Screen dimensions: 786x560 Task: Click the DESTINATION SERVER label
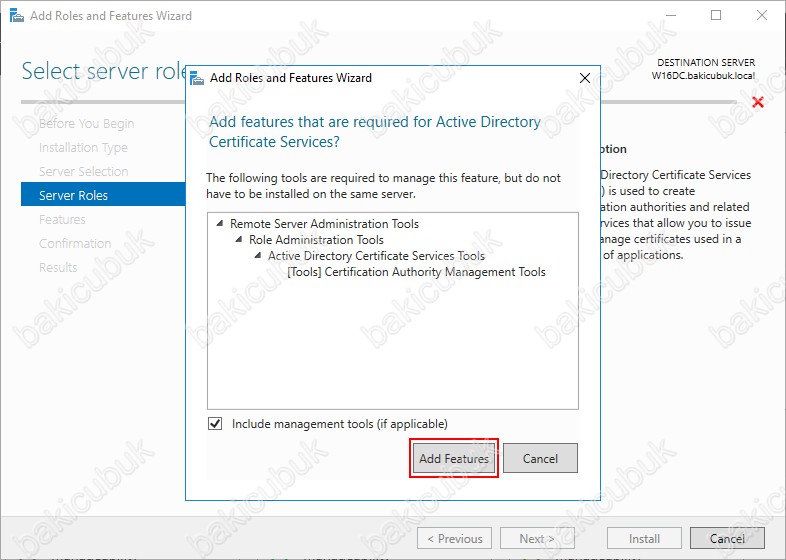click(x=706, y=63)
